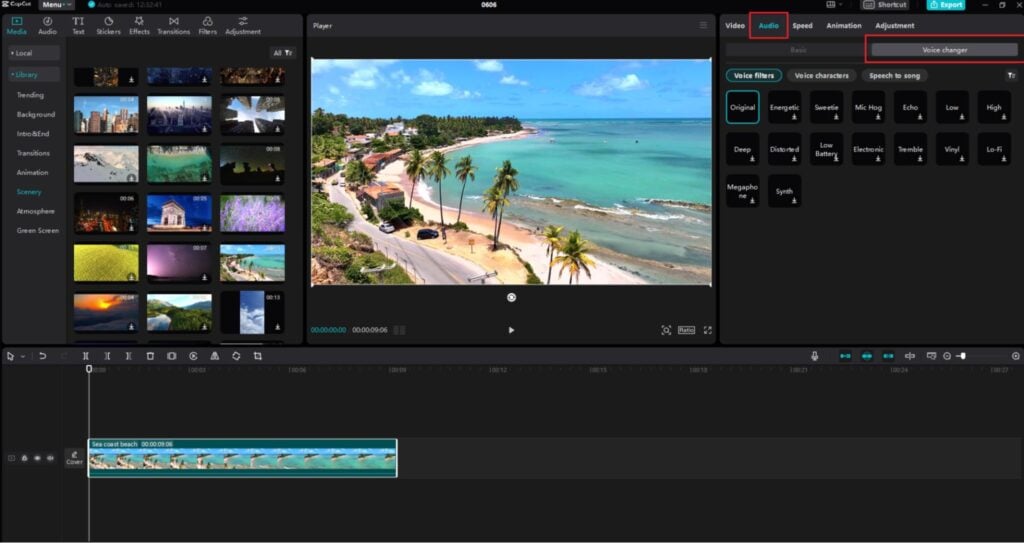The width and height of the screenshot is (1024, 543).
Task: Adjust the timeline zoom slider
Action: coord(962,356)
